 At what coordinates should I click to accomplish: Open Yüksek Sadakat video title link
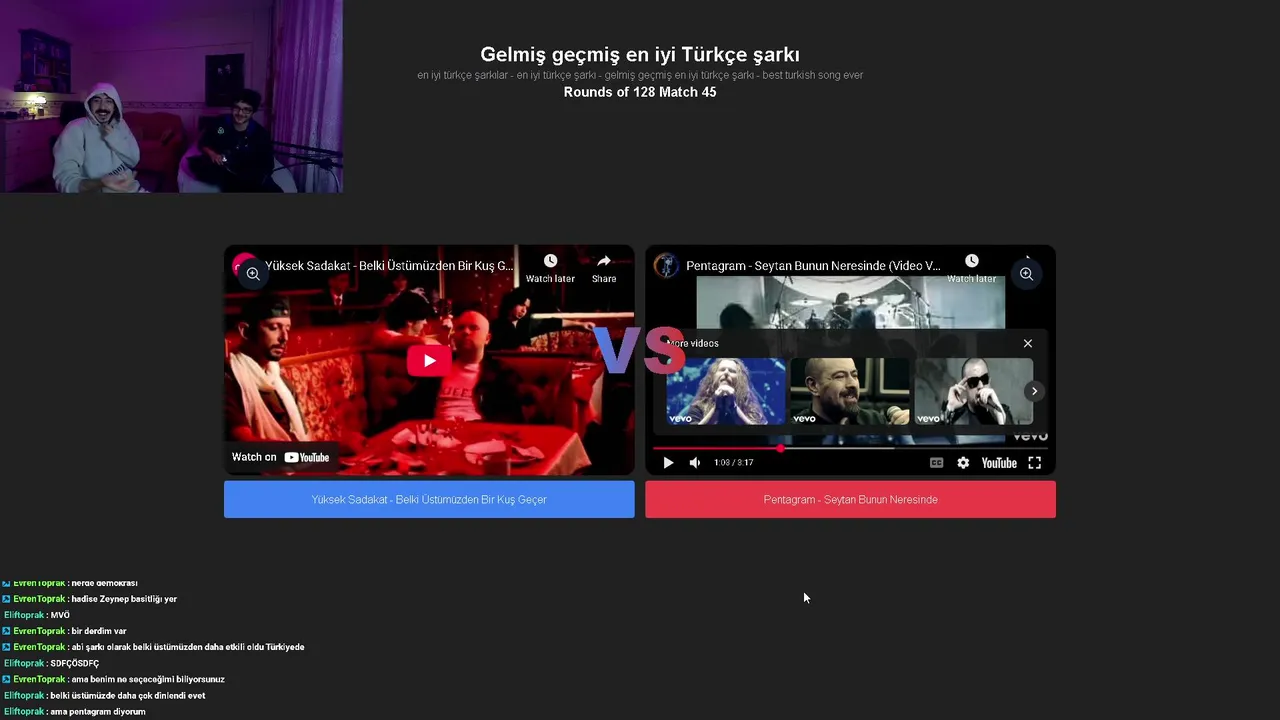(x=389, y=266)
